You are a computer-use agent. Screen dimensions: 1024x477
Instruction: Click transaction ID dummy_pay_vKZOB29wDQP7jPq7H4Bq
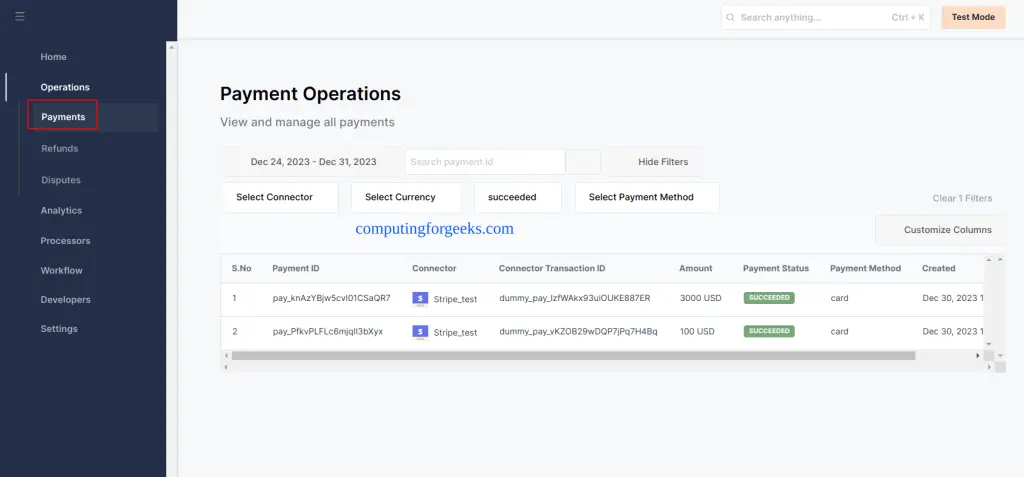(x=578, y=332)
